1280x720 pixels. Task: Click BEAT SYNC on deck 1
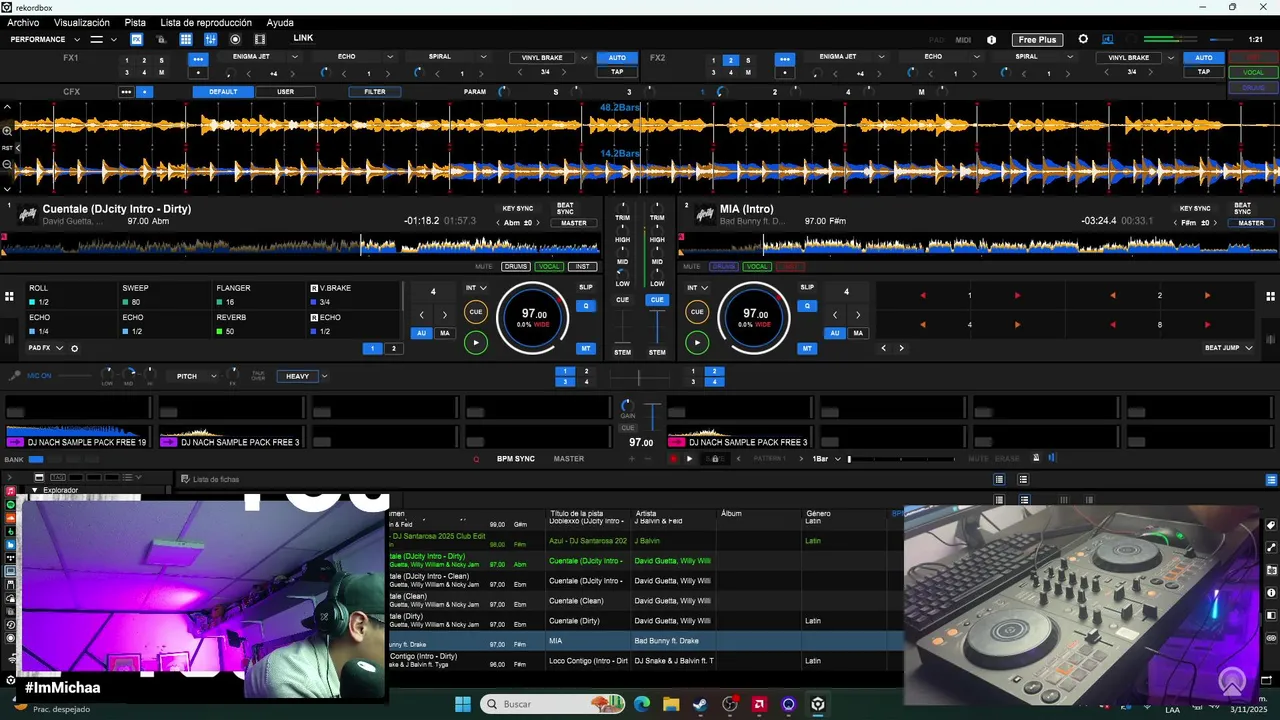[x=565, y=209]
